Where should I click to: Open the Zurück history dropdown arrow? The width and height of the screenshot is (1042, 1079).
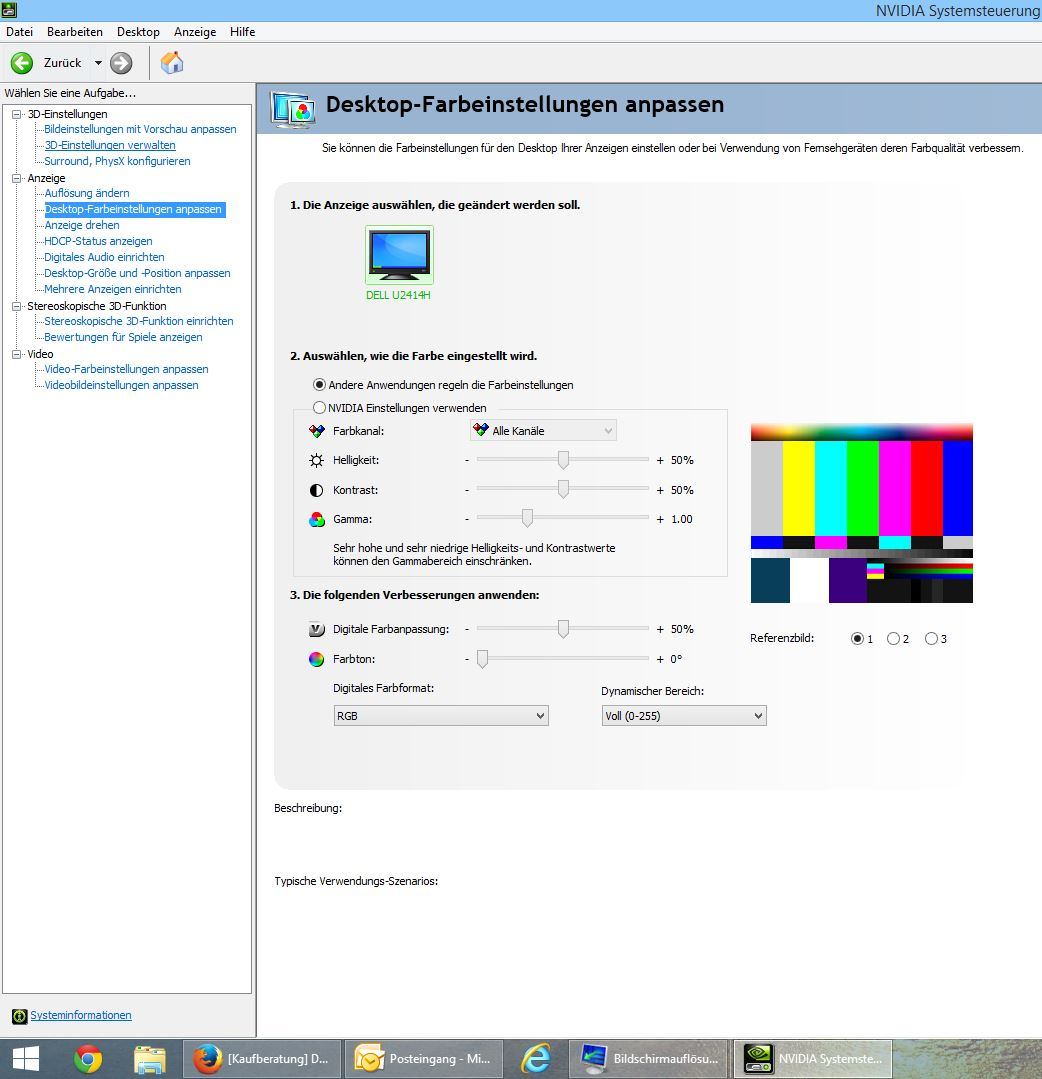point(98,63)
